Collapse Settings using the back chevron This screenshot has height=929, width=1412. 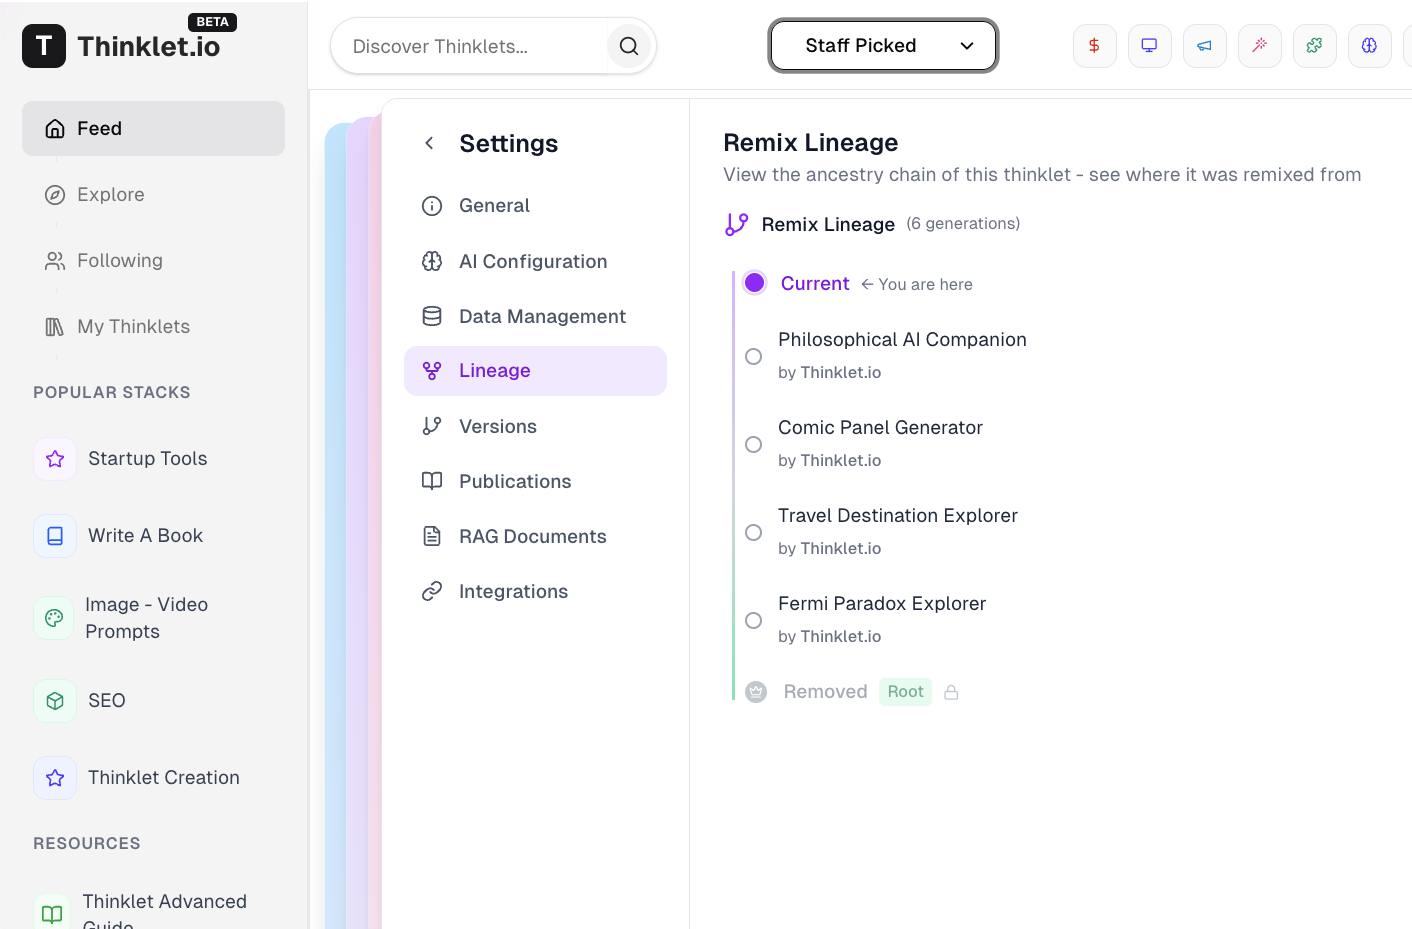tap(429, 143)
